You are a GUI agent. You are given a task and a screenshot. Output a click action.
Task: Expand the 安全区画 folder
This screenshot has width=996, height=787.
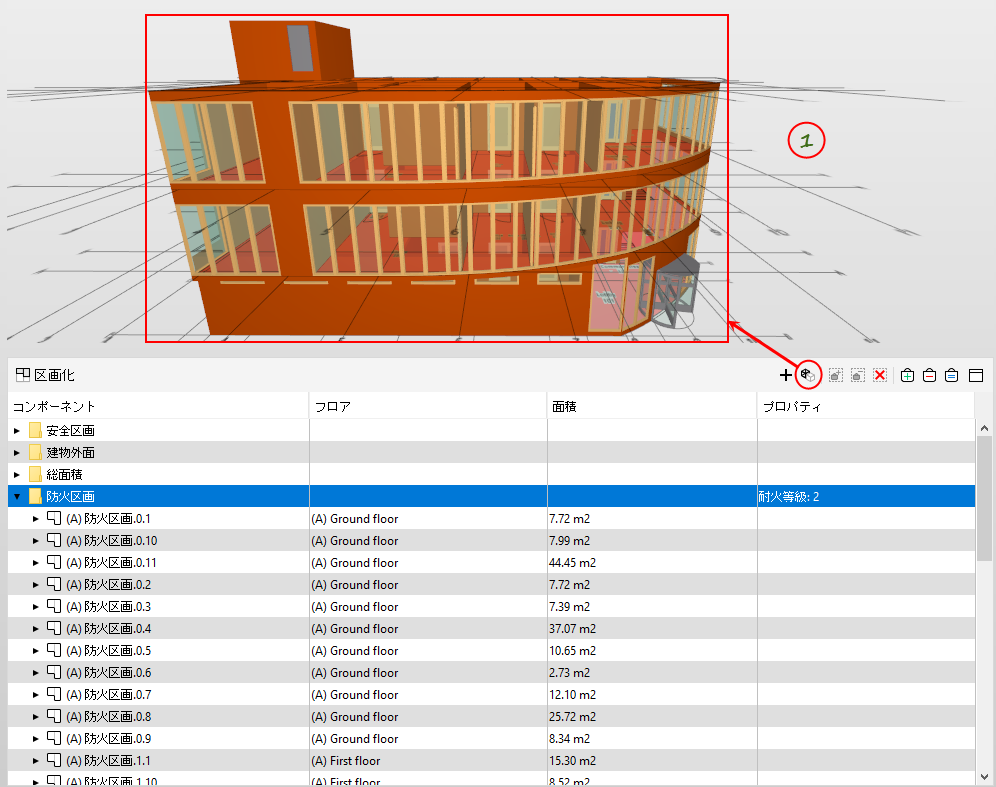pyautogui.click(x=17, y=431)
